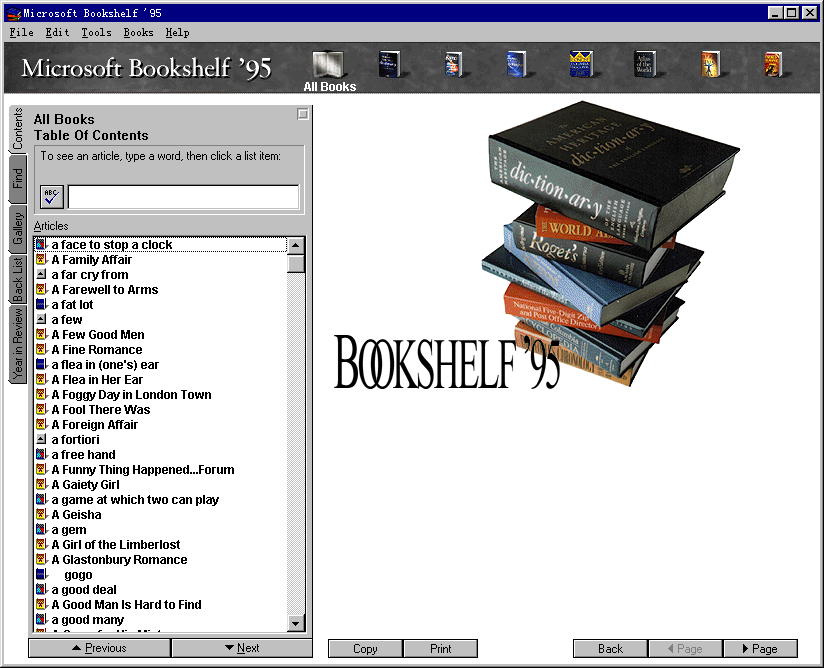Image resolution: width=824 pixels, height=668 pixels.
Task: Select 'A Foreign Affair' article
Action: tap(95, 424)
